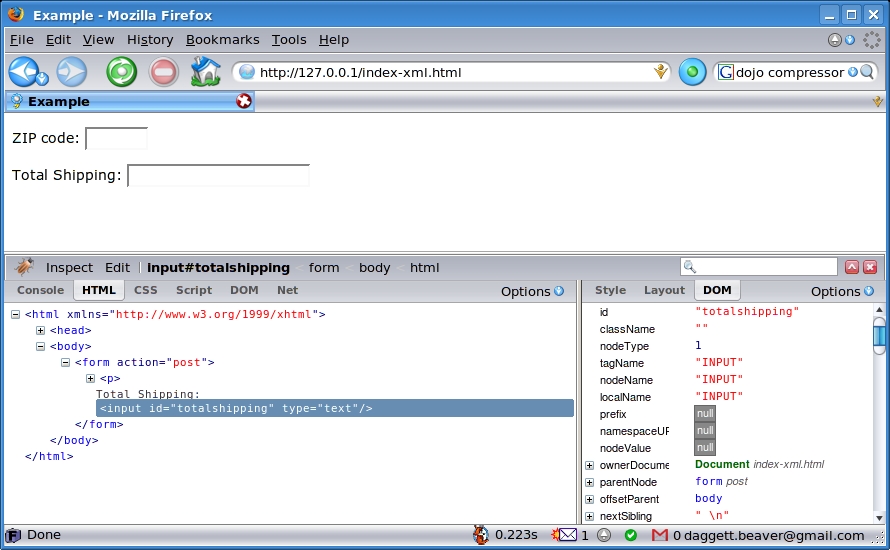Click the green Go button beside address bar
Viewport: 890px width, 550px height.
(x=692, y=72)
